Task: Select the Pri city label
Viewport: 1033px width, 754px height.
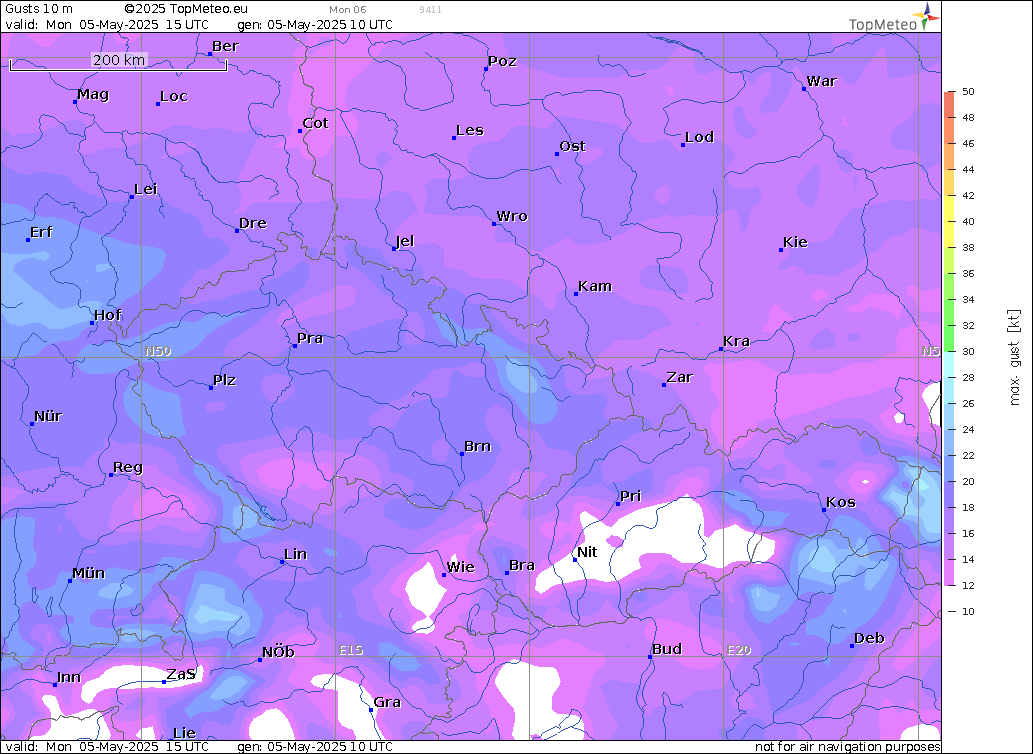Action: click(x=630, y=496)
